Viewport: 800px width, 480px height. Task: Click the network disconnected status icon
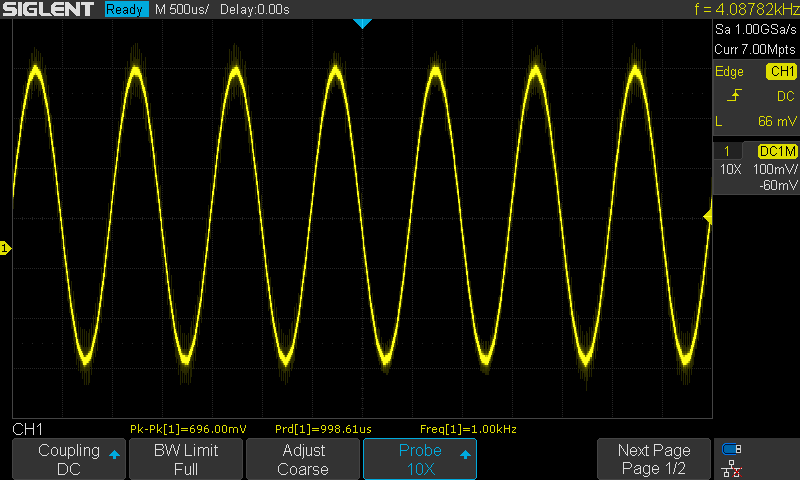tap(732, 469)
